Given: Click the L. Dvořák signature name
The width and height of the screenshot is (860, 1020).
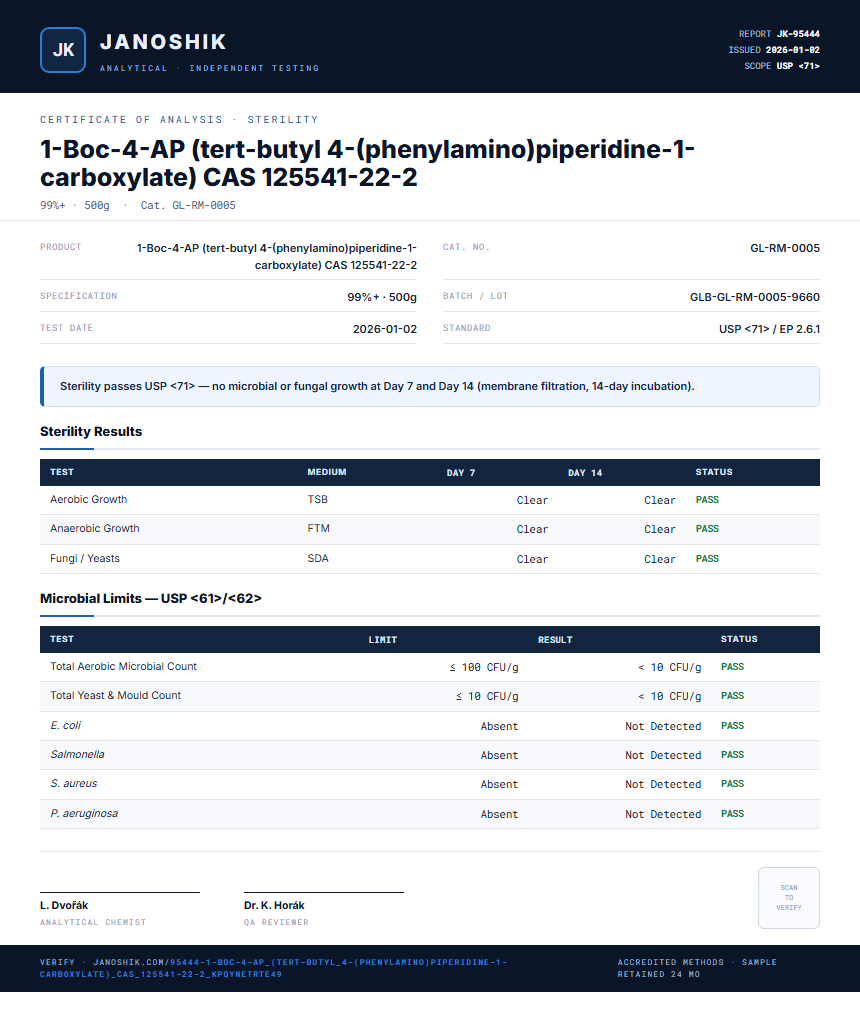Looking at the screenshot, I should [64, 906].
